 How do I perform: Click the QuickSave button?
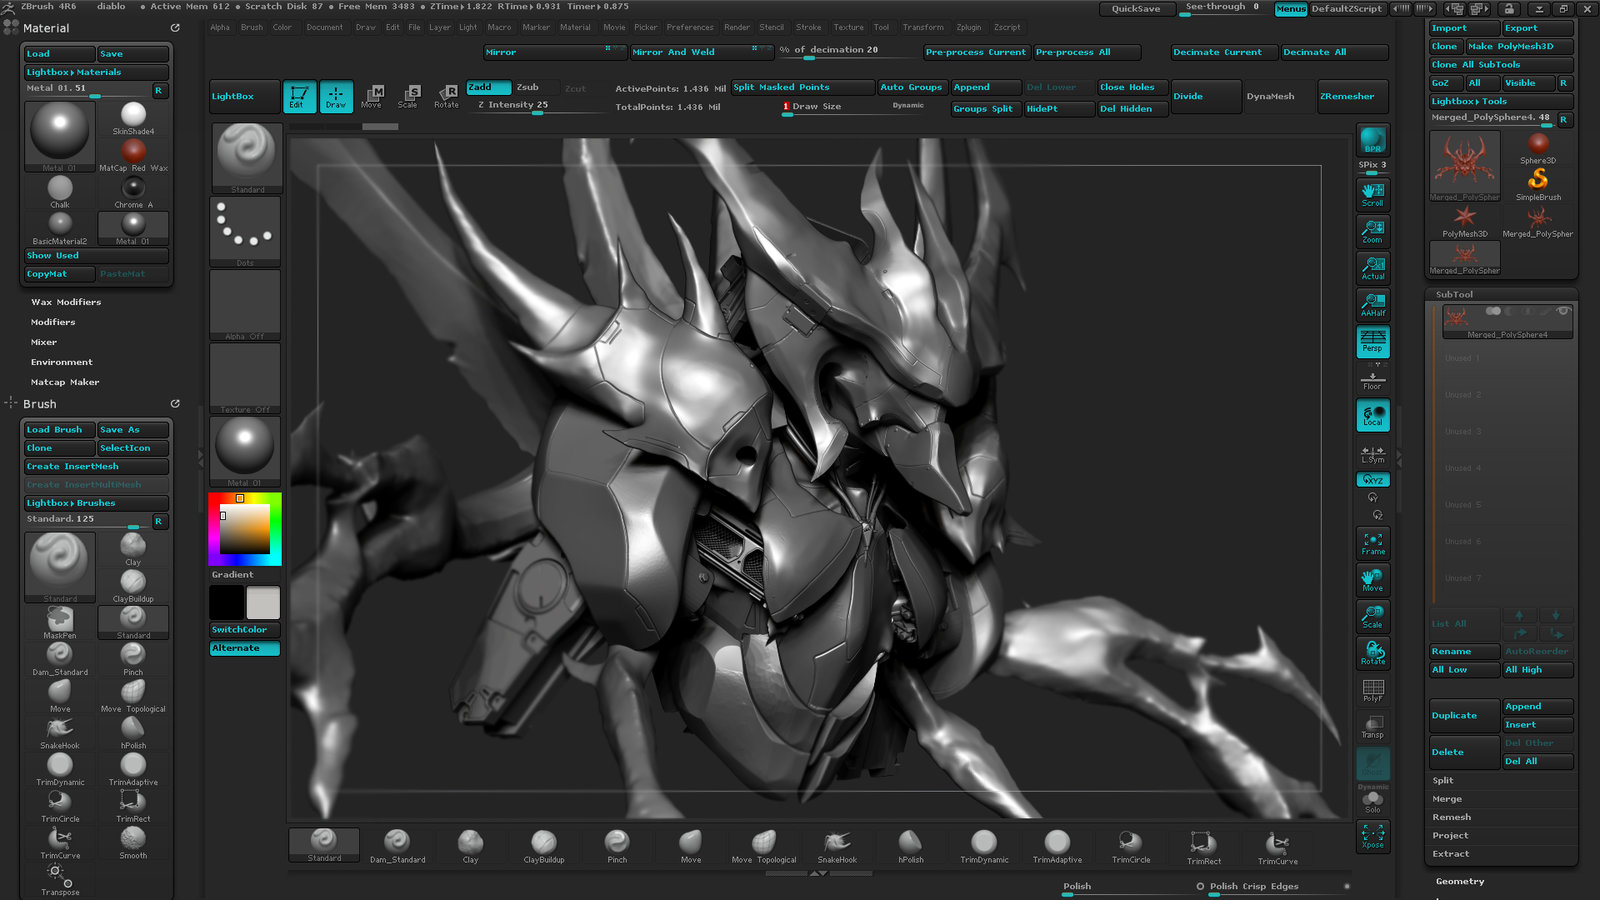coord(1136,9)
